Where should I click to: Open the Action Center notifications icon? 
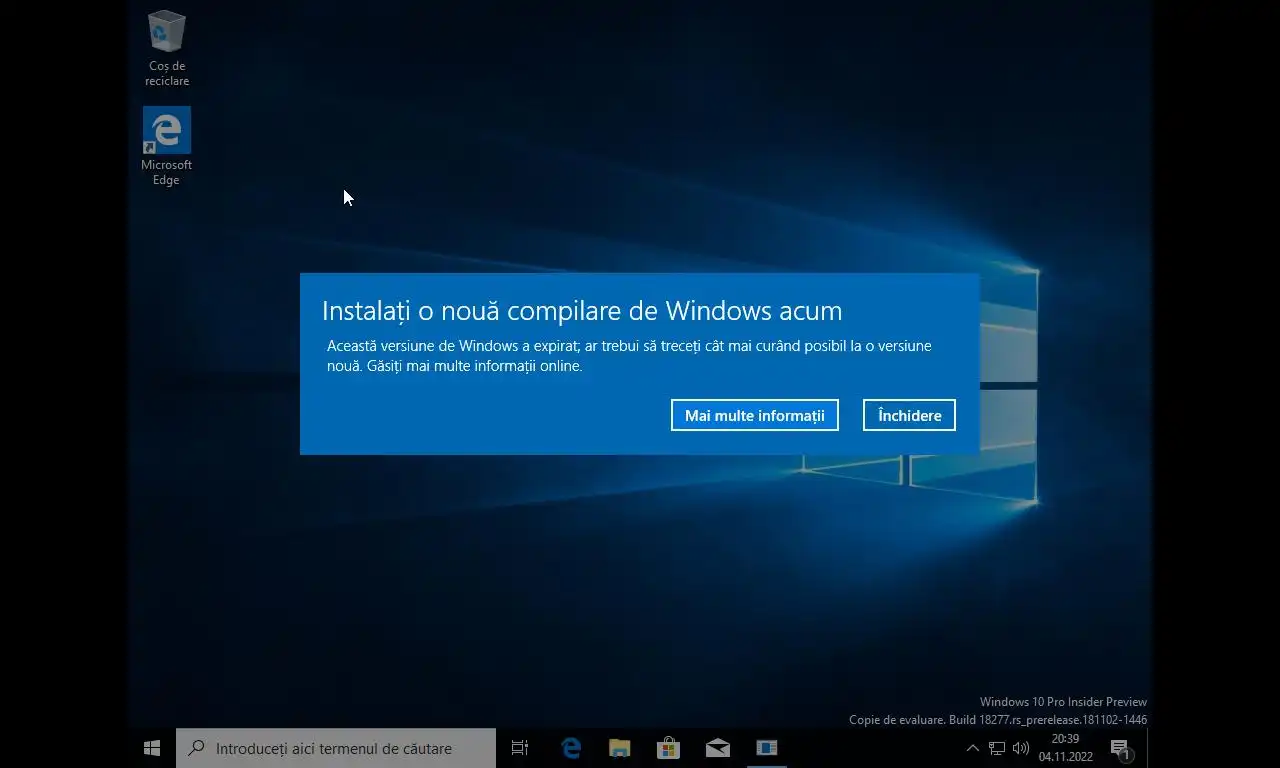(1121, 748)
